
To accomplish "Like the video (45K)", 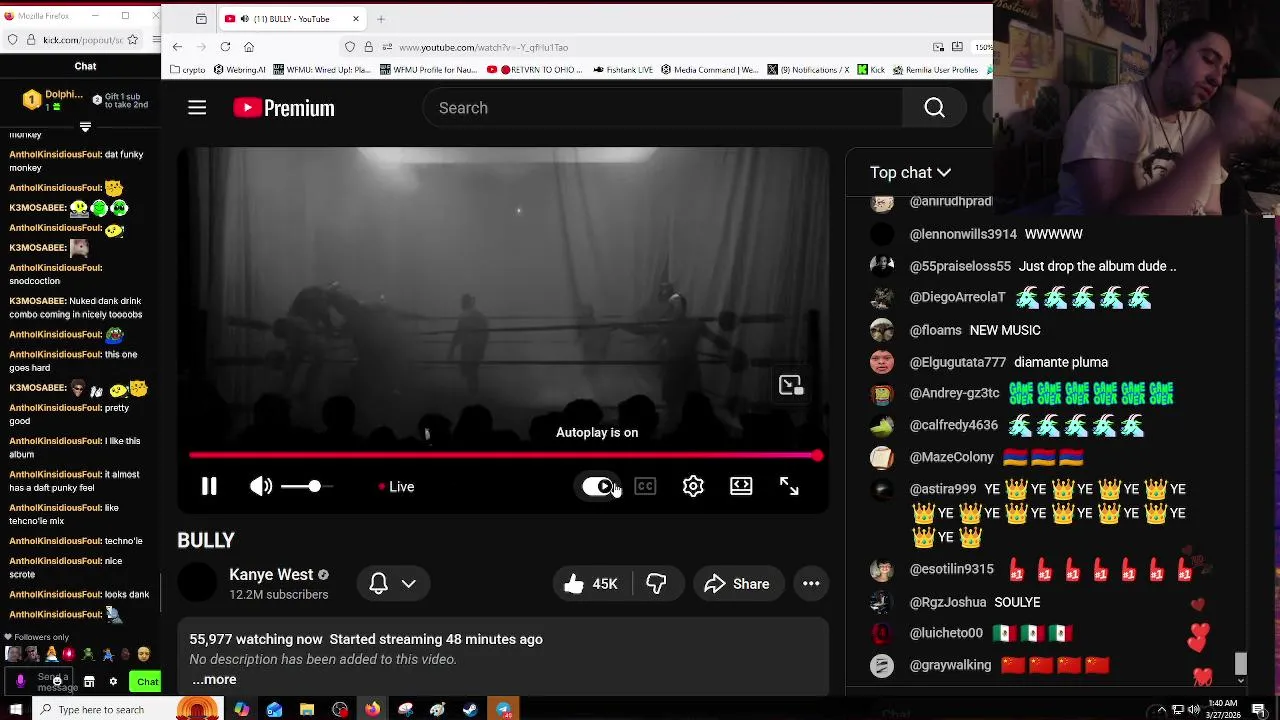I will pyautogui.click(x=592, y=584).
